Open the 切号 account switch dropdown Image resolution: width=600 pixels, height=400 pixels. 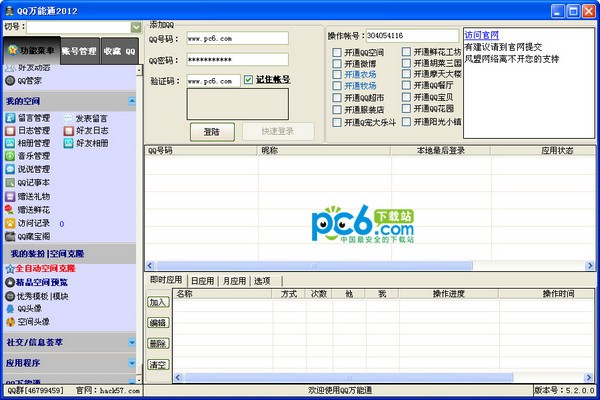coord(136,27)
